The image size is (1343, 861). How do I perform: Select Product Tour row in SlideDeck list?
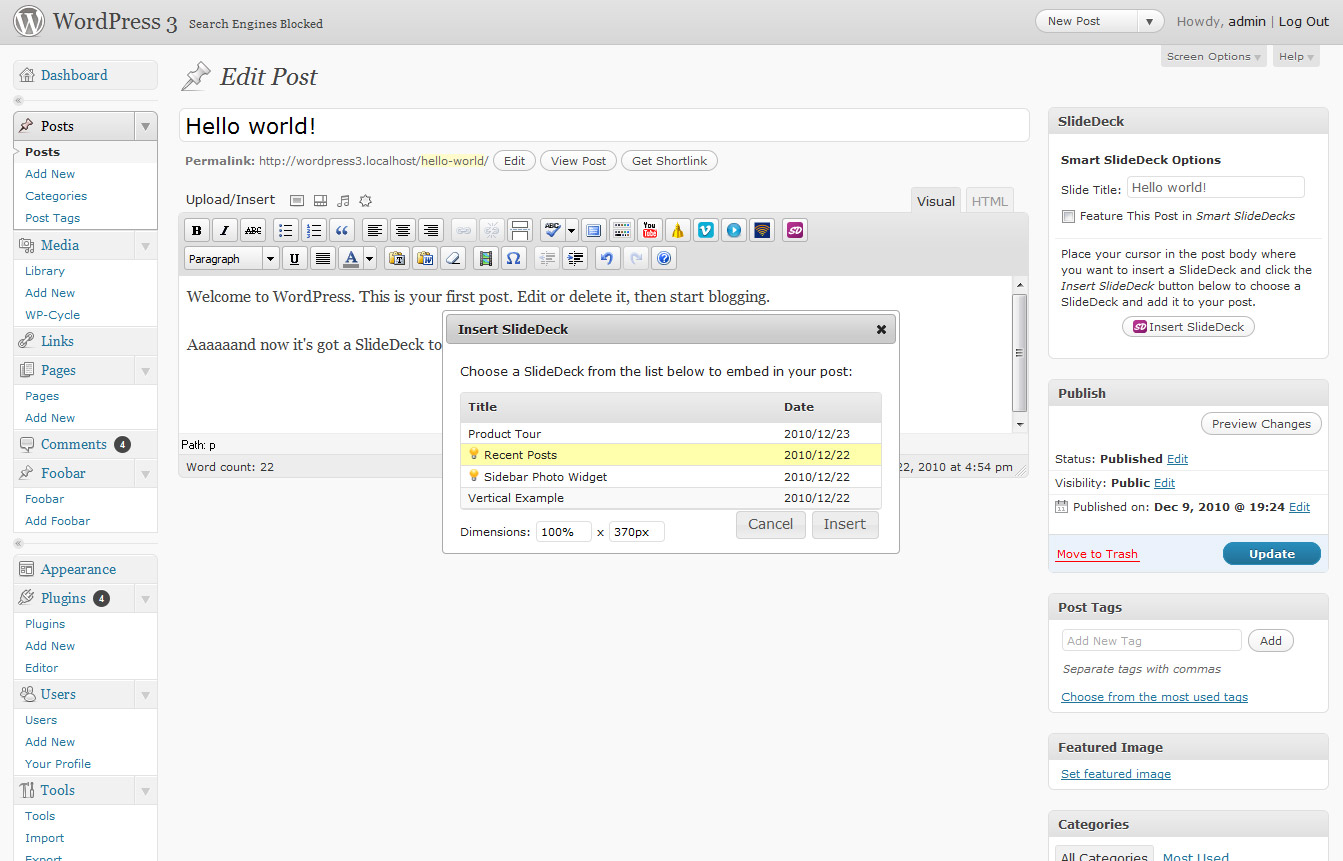tap(671, 434)
